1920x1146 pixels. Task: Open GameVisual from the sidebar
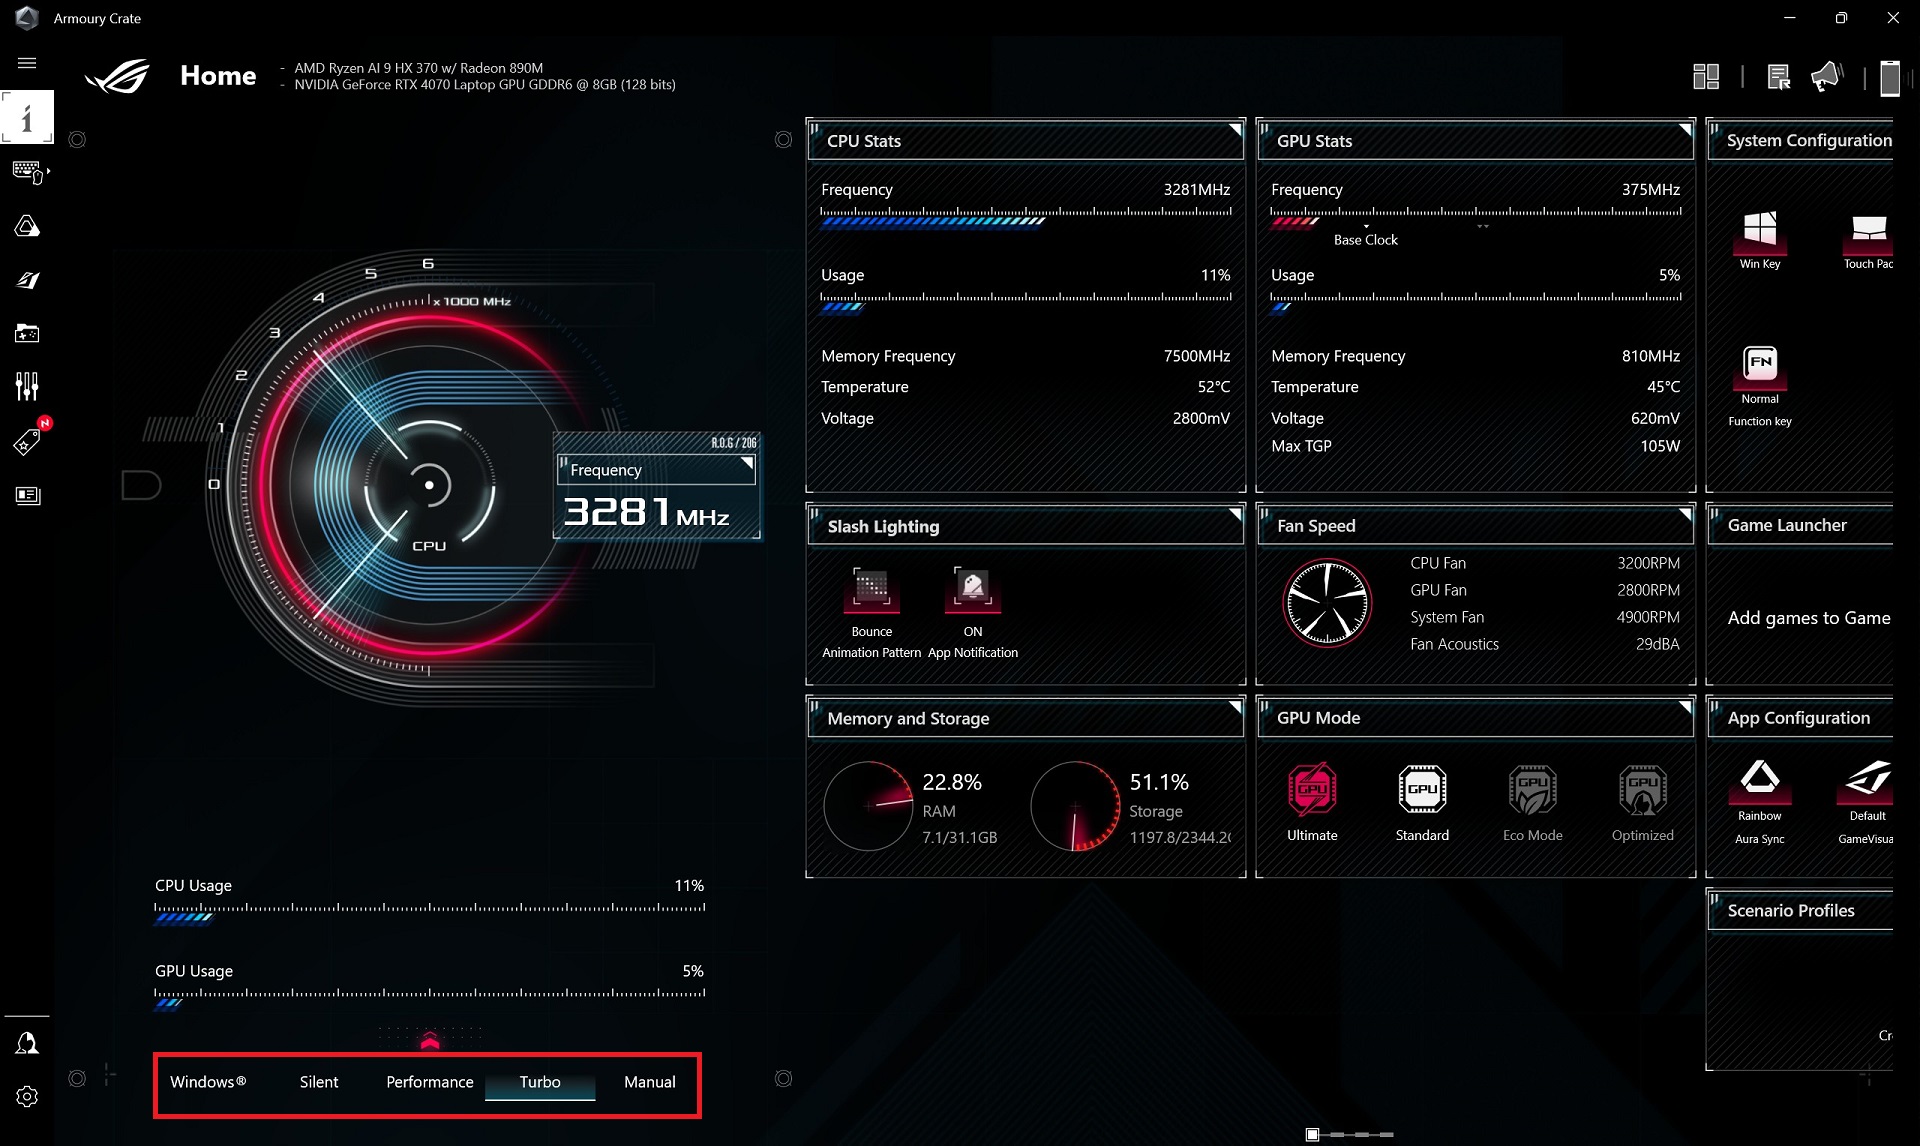coord(27,280)
